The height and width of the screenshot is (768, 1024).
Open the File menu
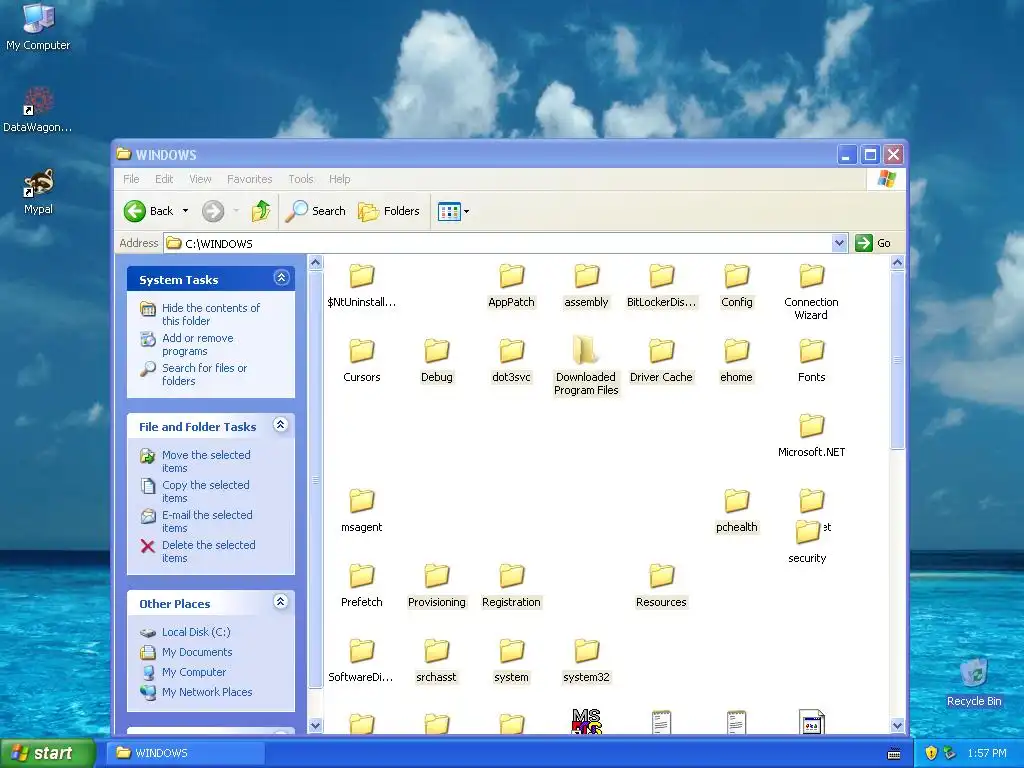click(x=131, y=179)
